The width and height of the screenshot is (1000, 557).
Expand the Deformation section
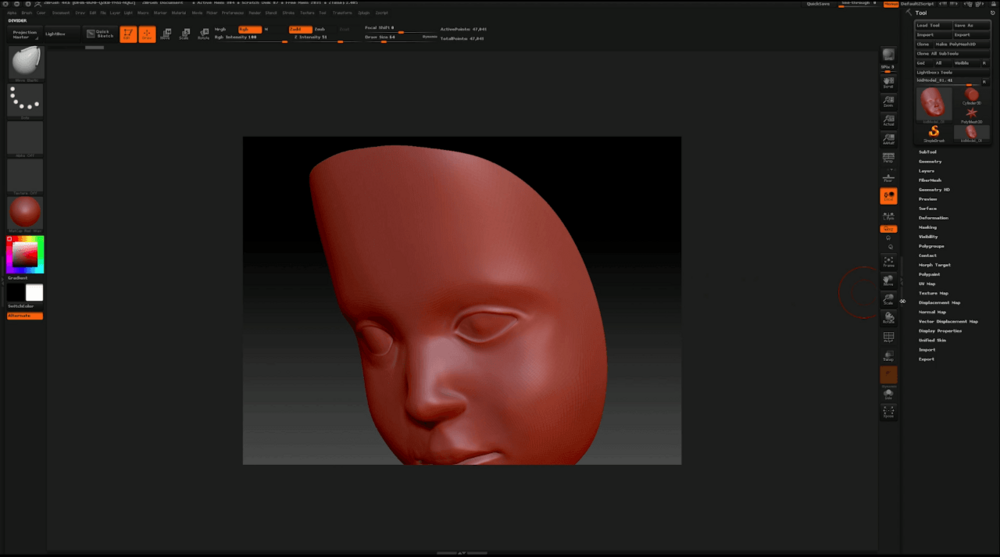click(933, 218)
